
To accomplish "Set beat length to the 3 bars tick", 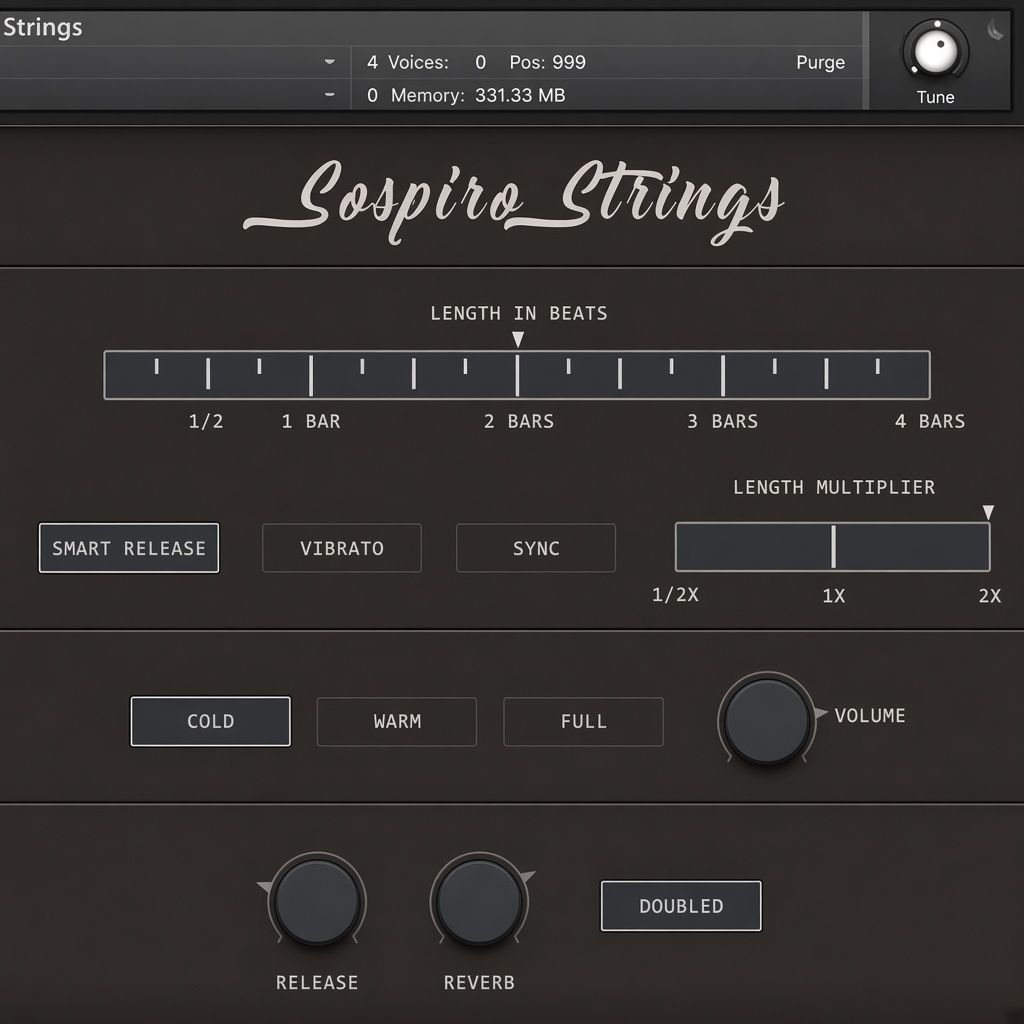I will (722, 375).
